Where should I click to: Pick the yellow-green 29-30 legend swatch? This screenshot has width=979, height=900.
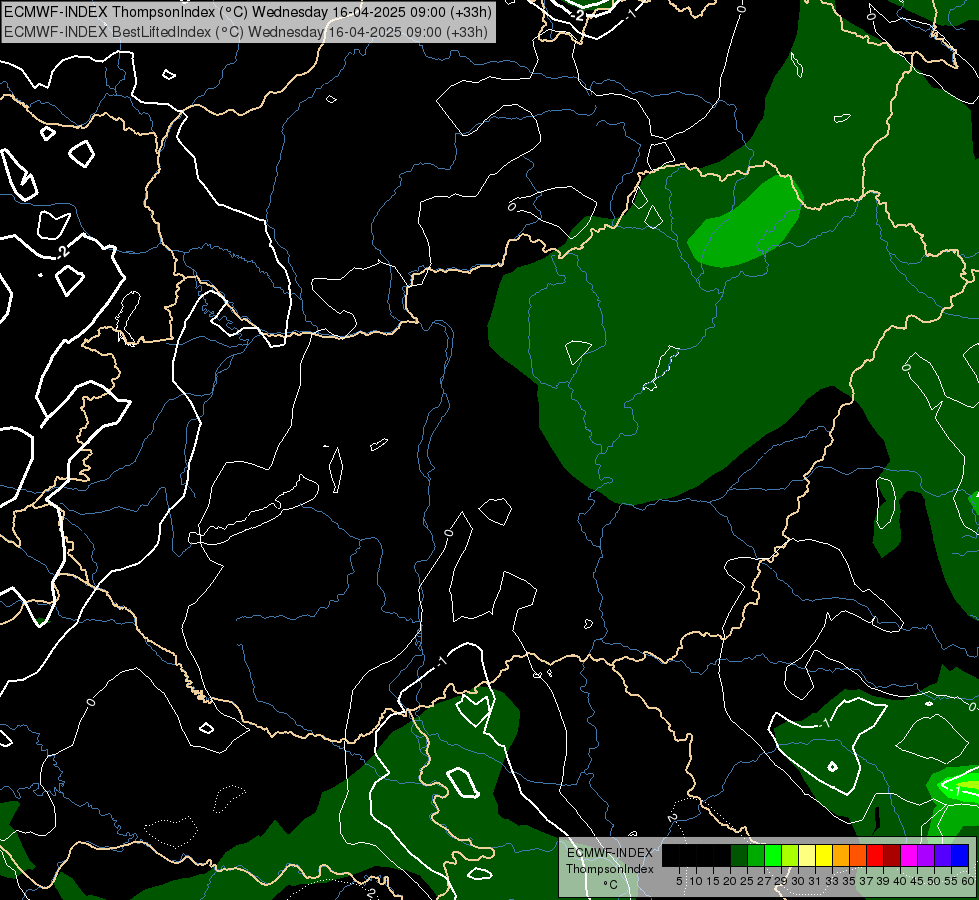(x=790, y=855)
